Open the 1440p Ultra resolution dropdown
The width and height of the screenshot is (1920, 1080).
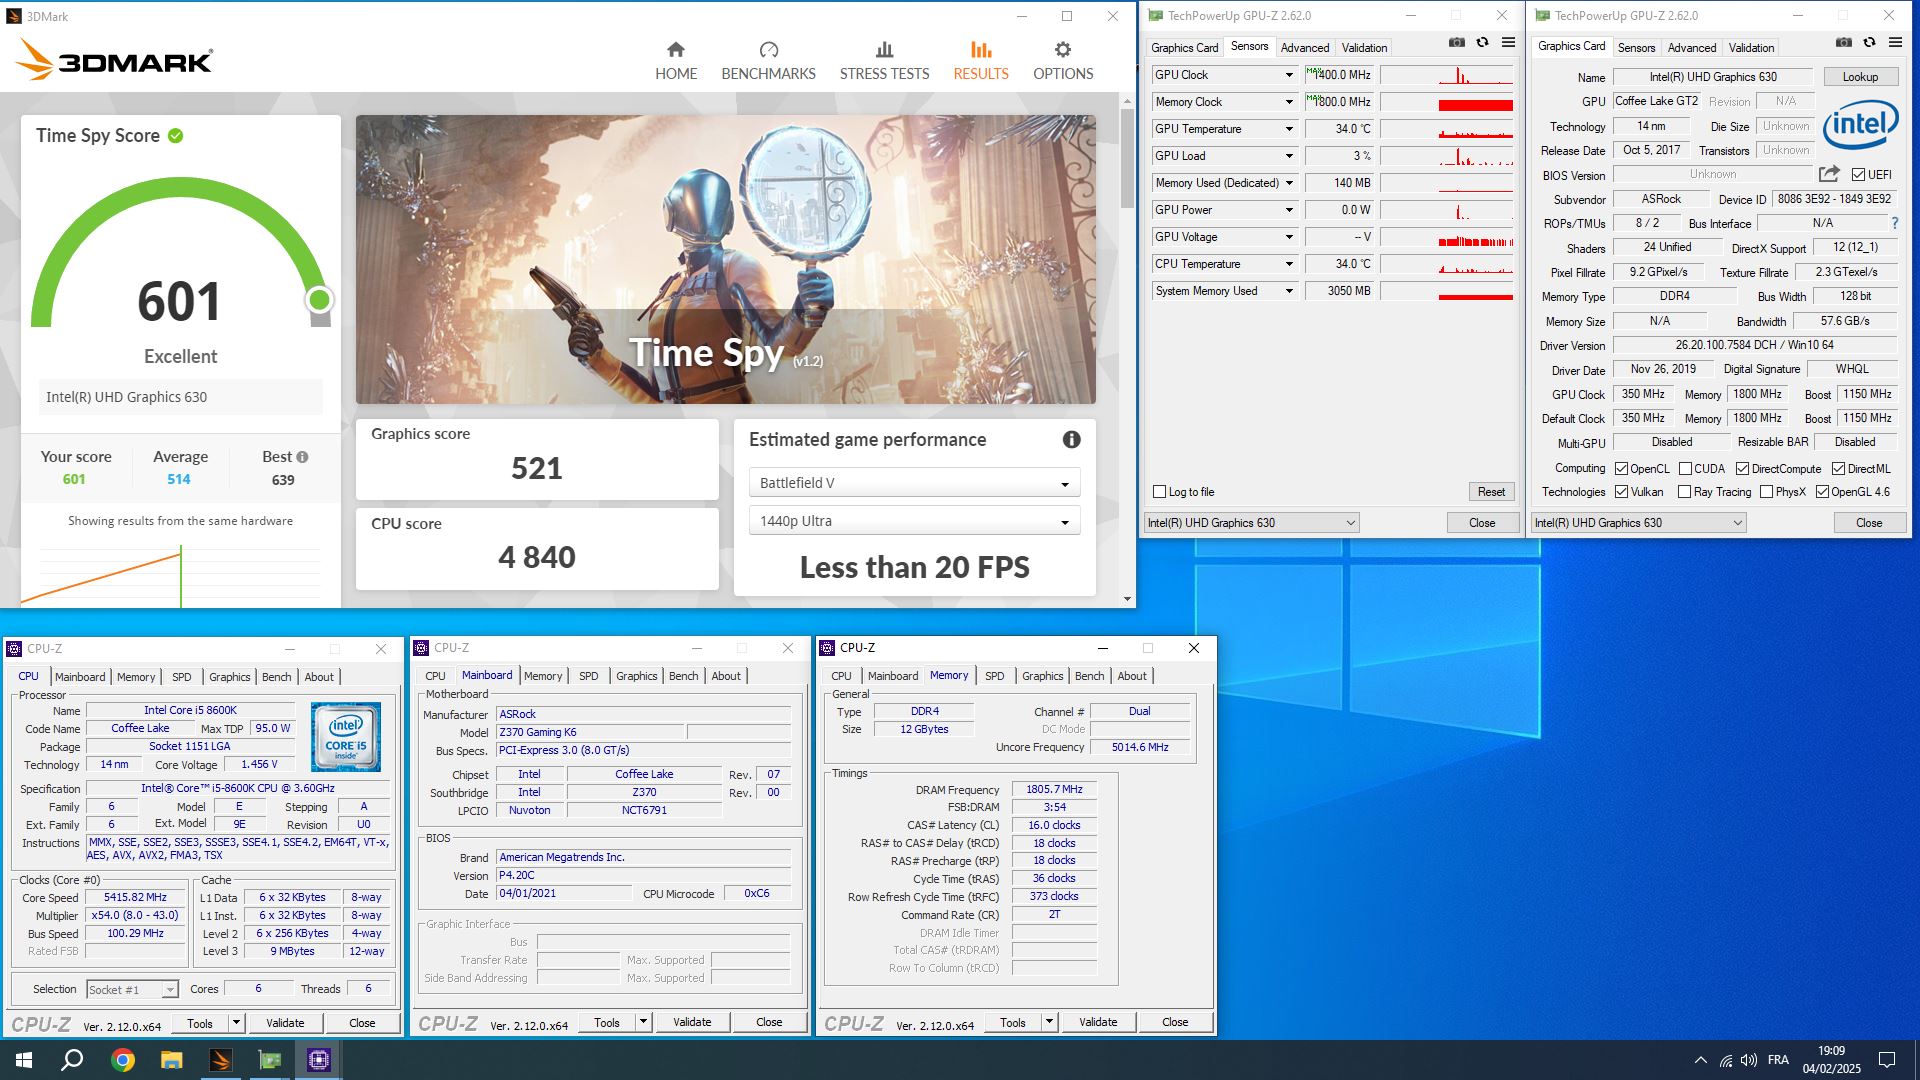tap(914, 521)
